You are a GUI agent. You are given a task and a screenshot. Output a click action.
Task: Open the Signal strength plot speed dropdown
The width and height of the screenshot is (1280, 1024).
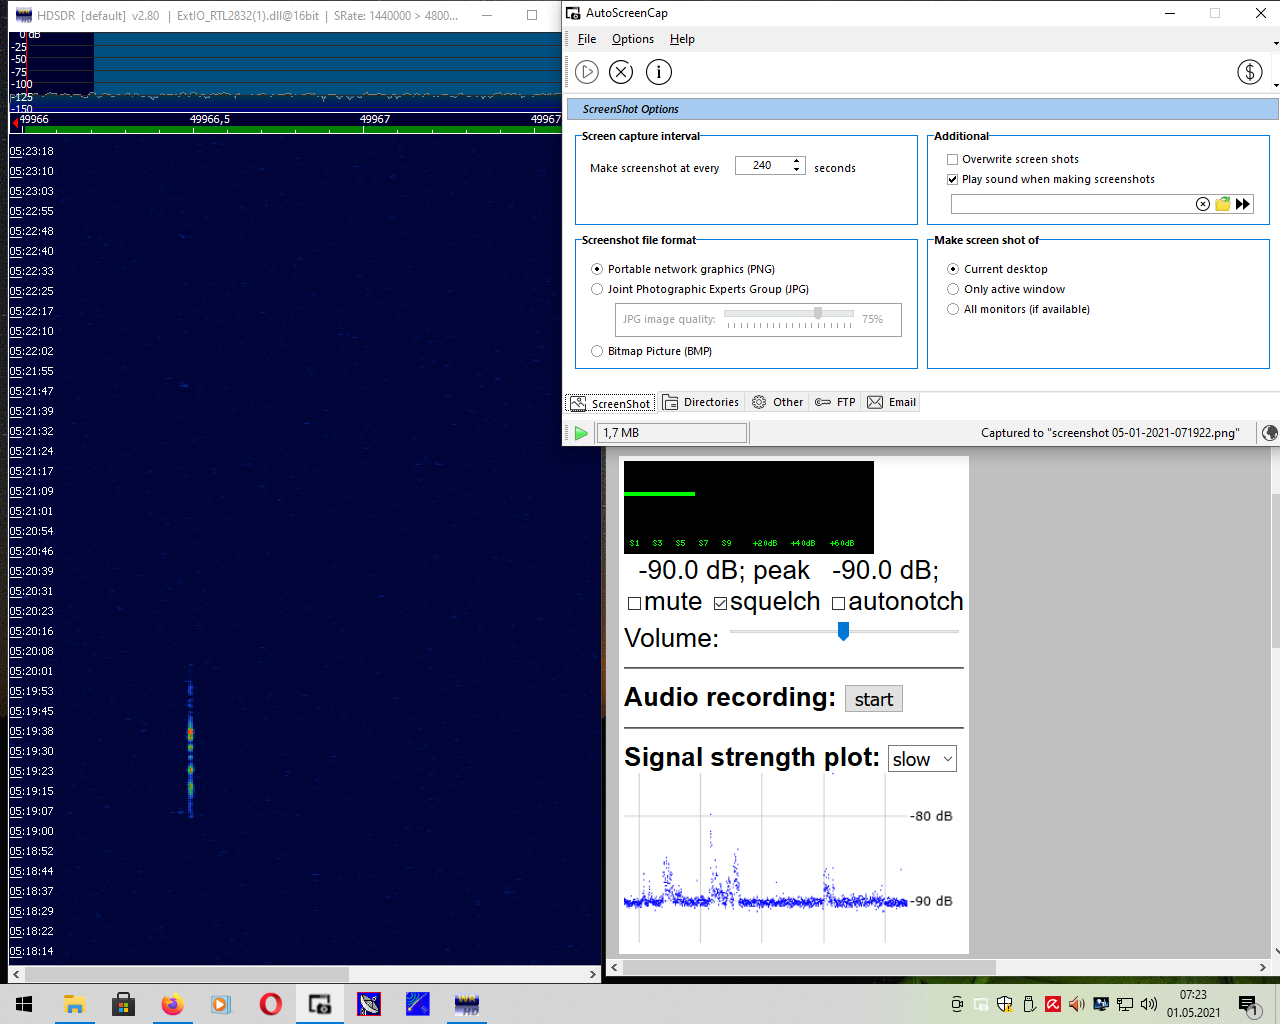[922, 759]
